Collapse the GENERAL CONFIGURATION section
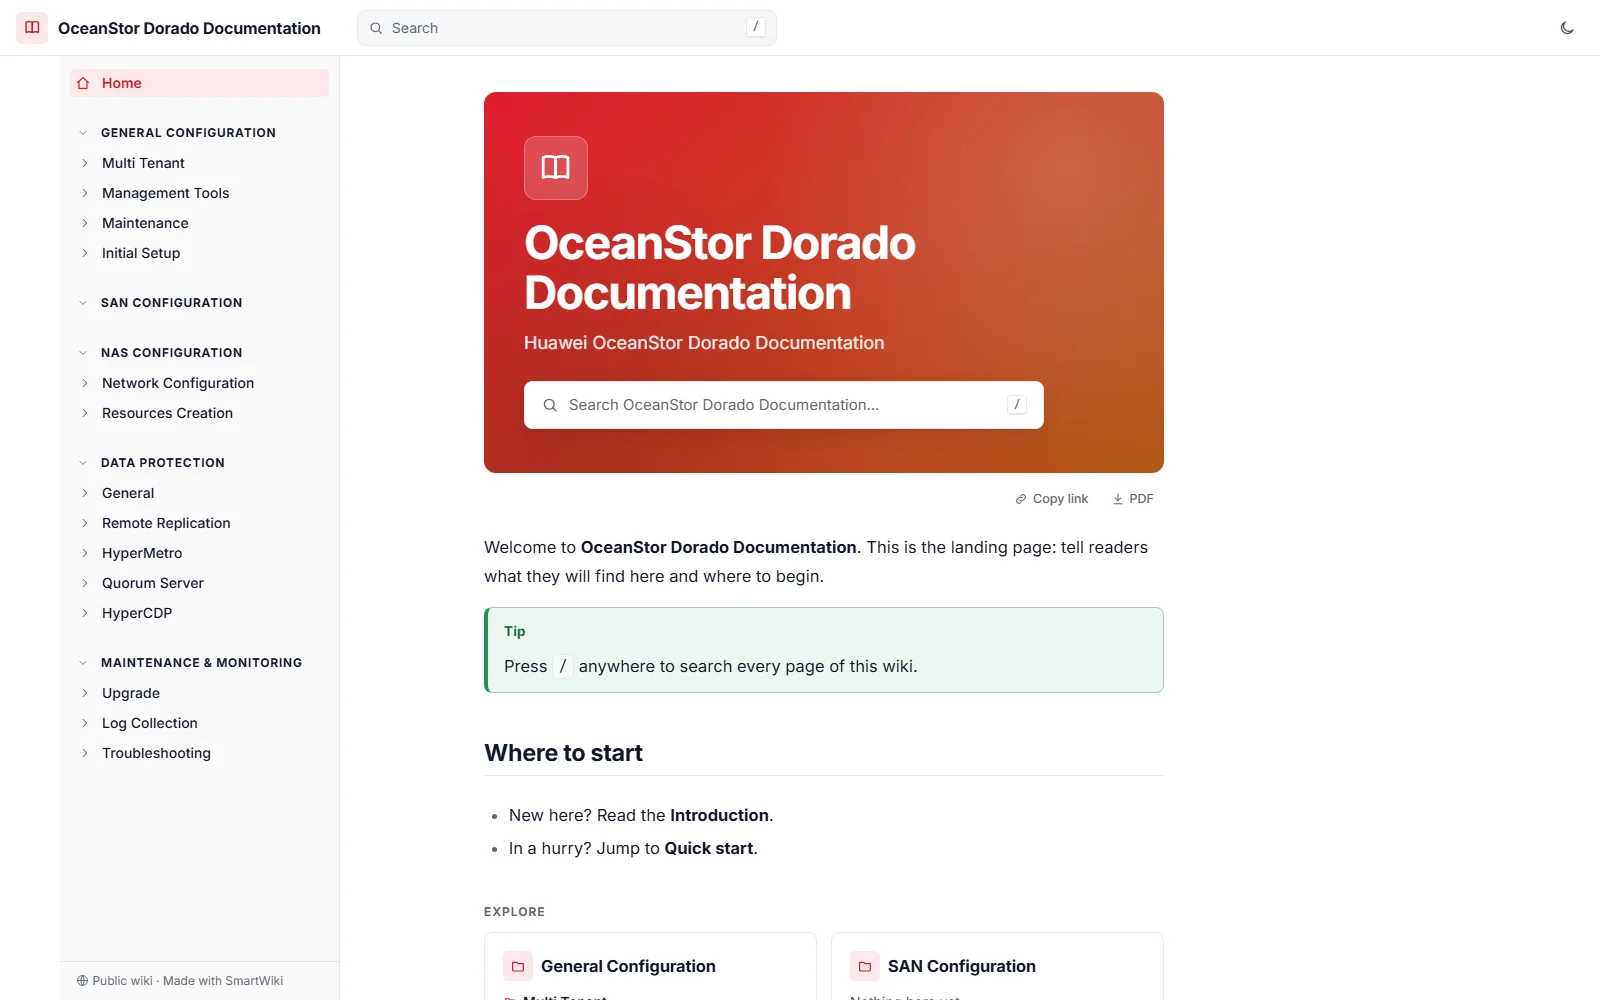The image size is (1600, 1000). (83, 133)
